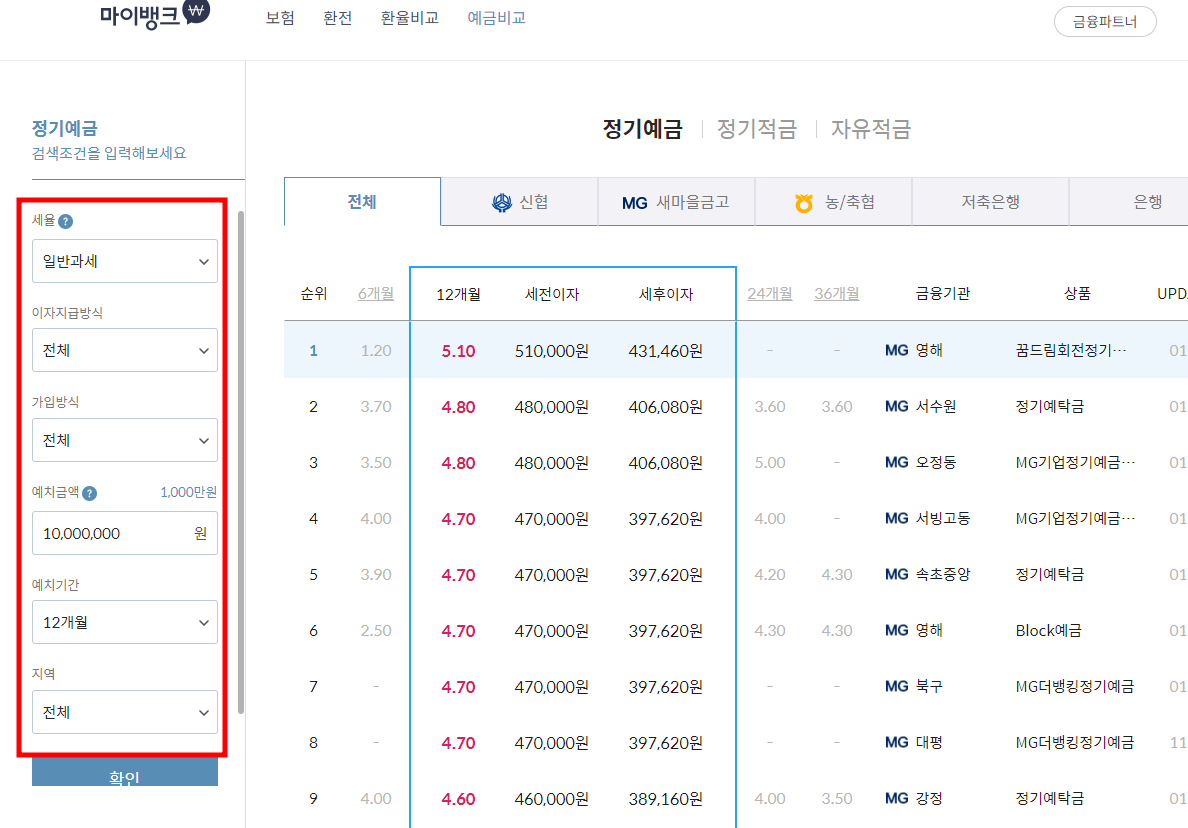
Task: Click 정기예탁금 product in 속초중앙 row
Action: [x=1049, y=575]
